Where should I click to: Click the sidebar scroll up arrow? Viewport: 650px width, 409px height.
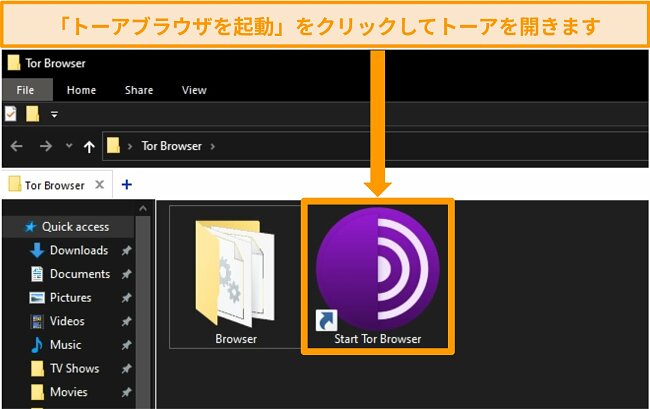[x=143, y=208]
